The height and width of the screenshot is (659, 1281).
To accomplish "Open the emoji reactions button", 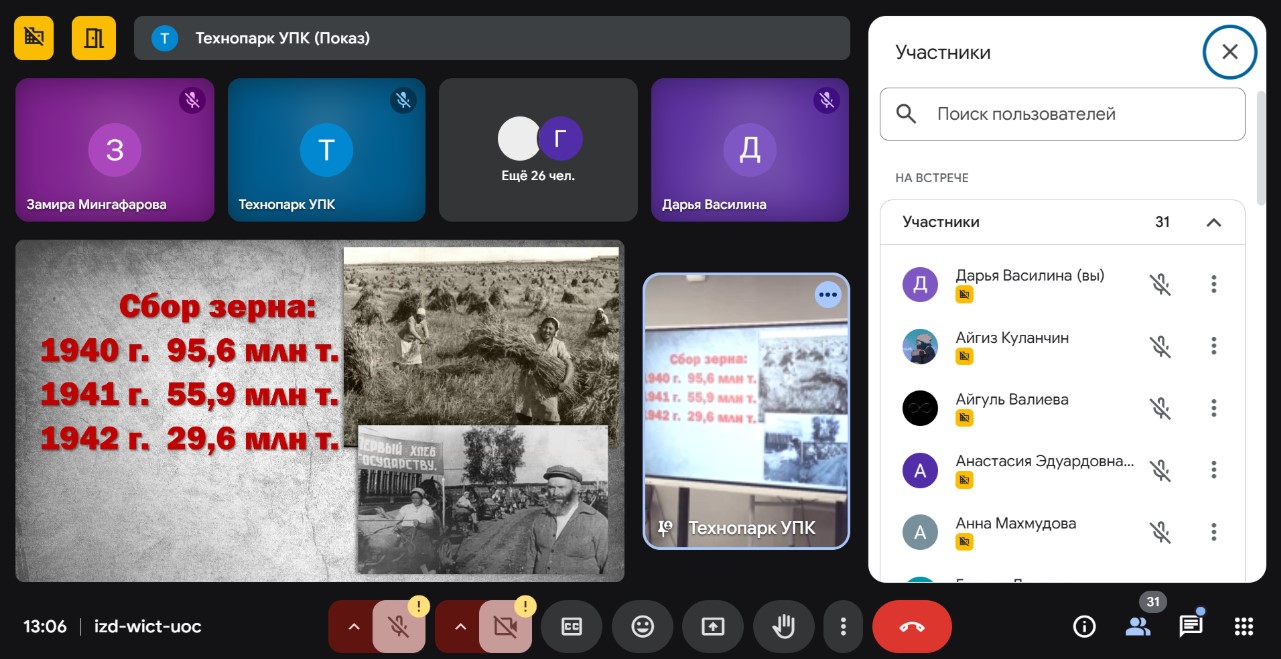I will coord(642,627).
